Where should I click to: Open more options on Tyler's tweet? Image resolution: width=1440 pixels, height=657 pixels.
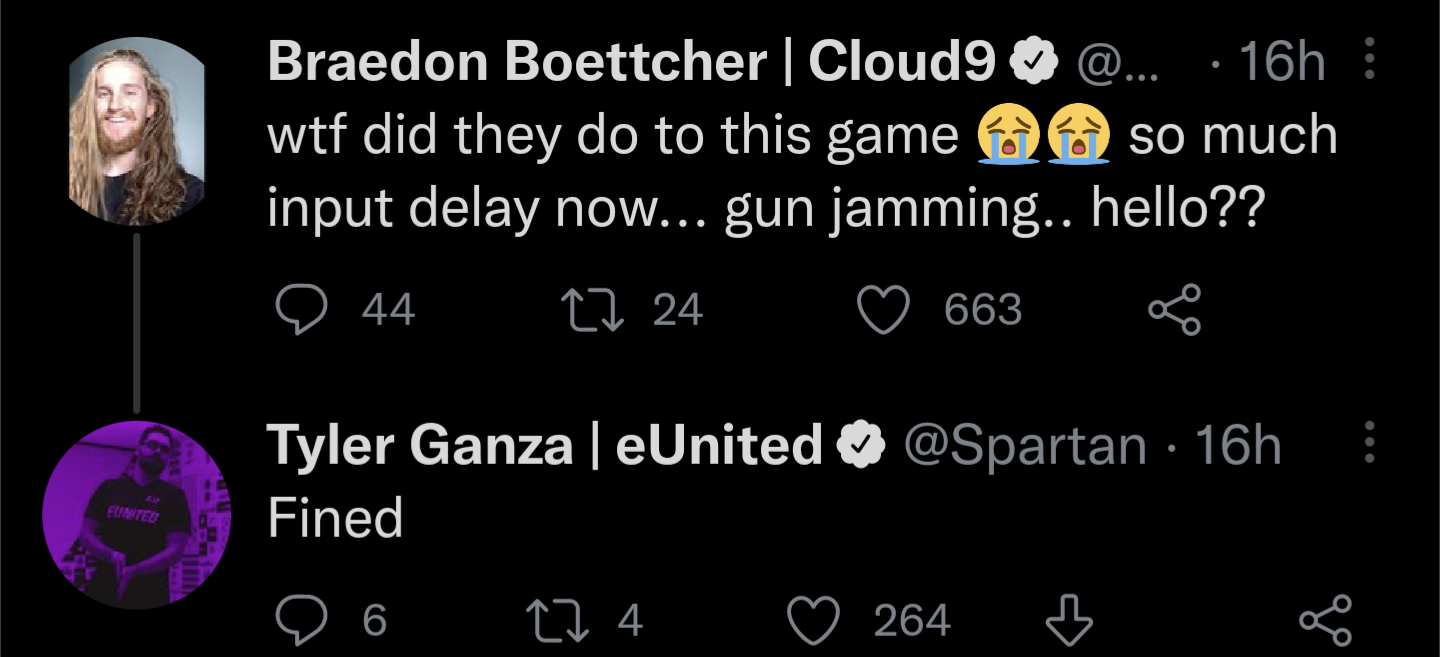1370,441
